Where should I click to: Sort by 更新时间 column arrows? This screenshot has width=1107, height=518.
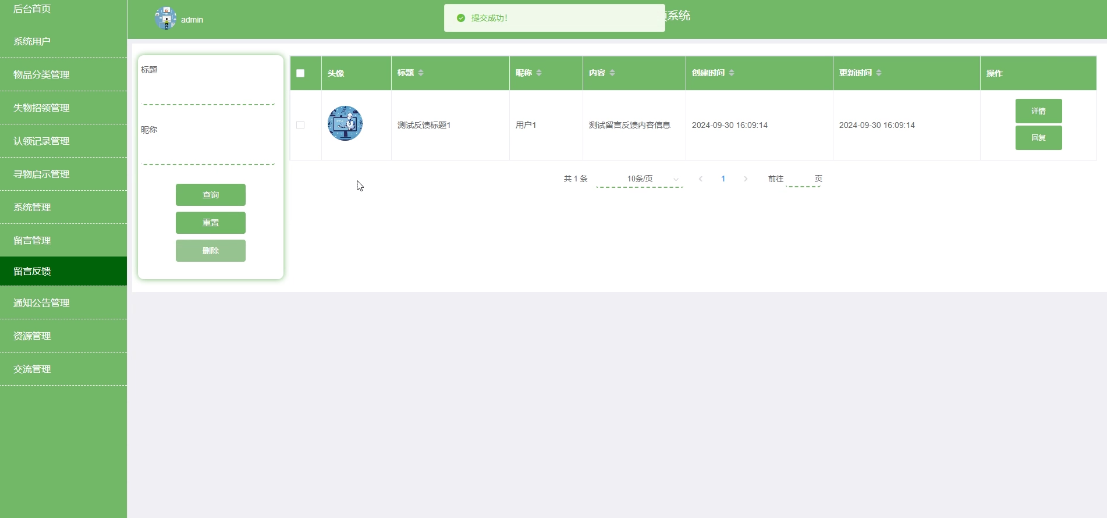(878, 73)
